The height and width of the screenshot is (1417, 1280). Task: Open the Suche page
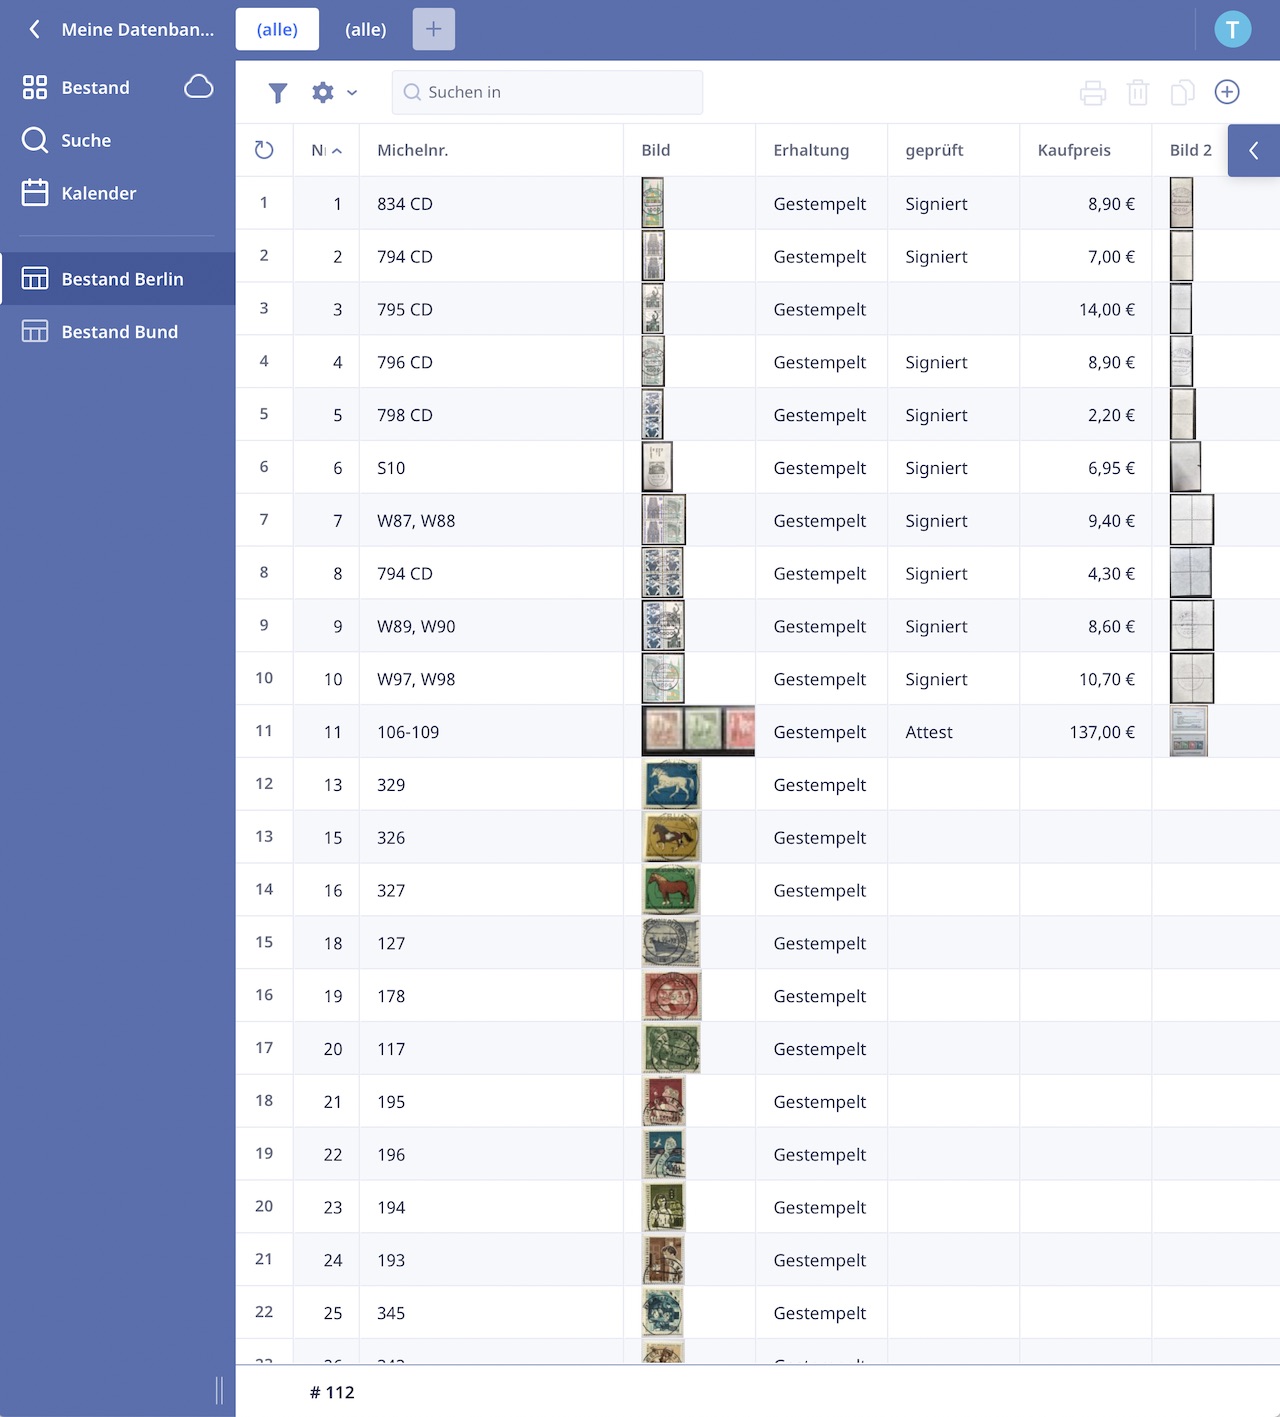coord(85,140)
